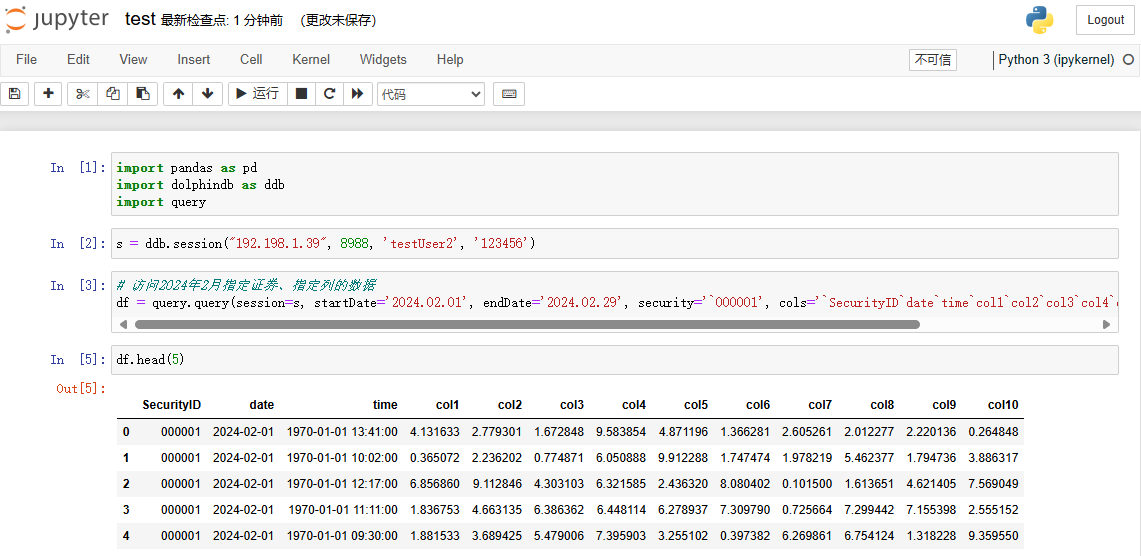This screenshot has width=1141, height=556.
Task: Insert a cell below with plus icon
Action: click(x=48, y=94)
